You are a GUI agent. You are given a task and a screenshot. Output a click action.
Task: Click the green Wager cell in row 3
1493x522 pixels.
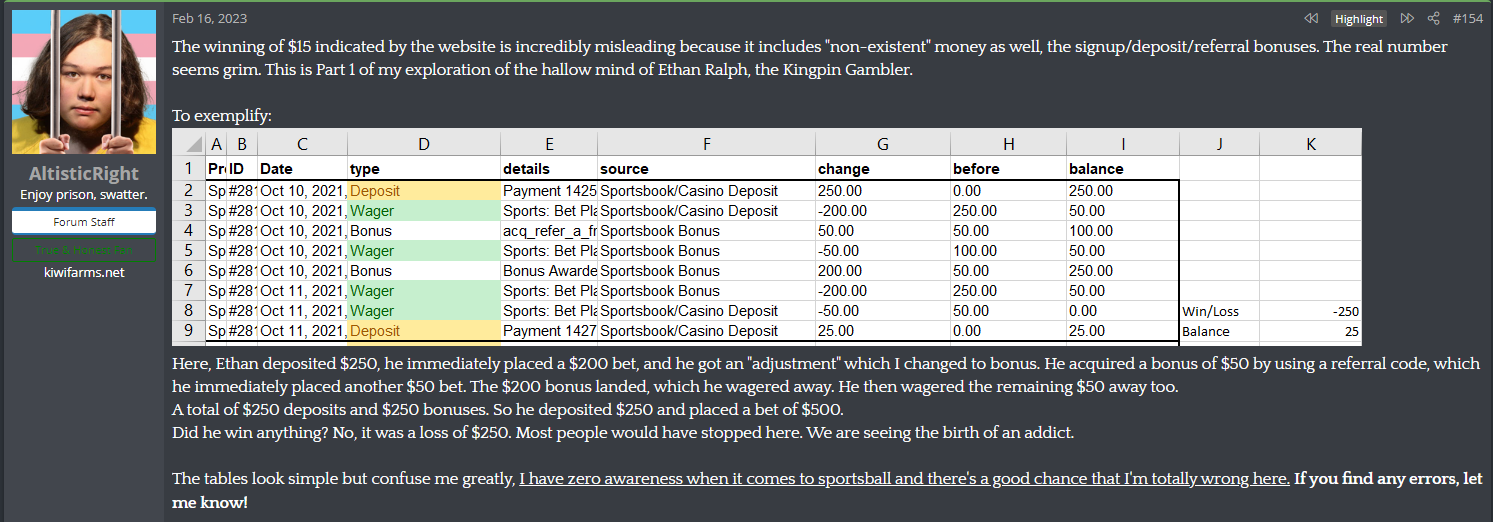coord(423,211)
